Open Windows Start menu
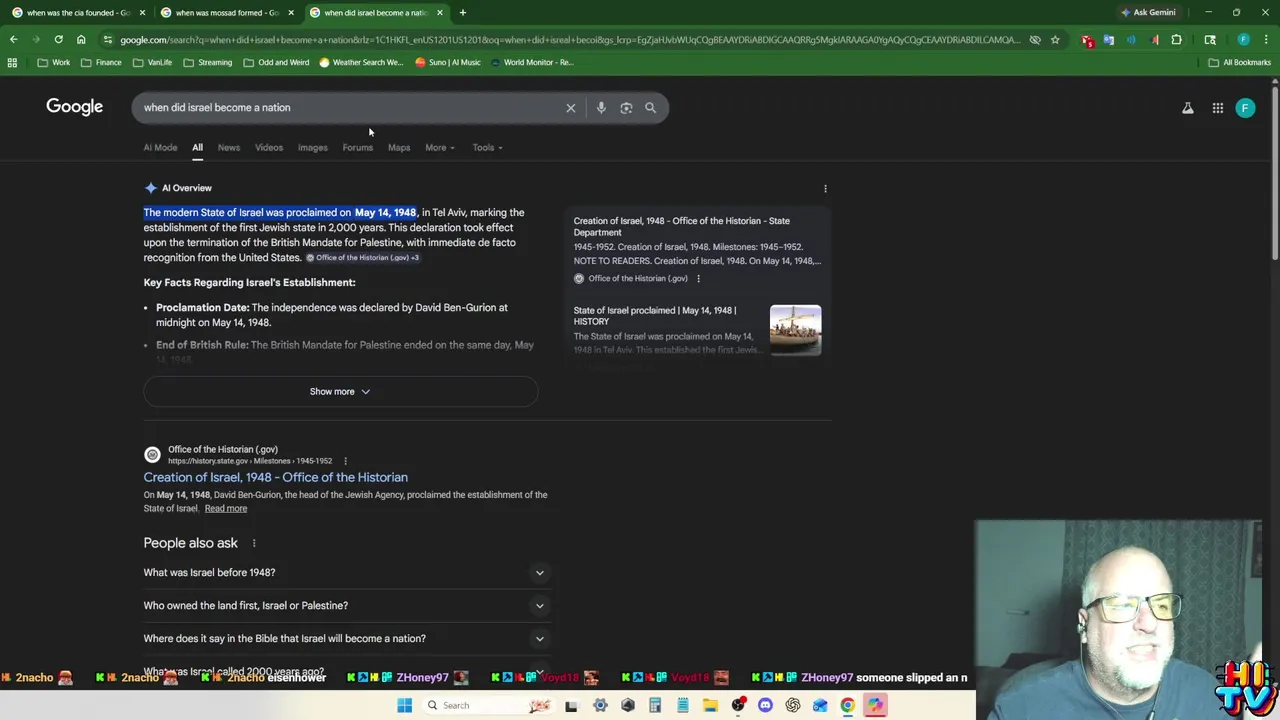This screenshot has width=1280, height=720. 404,705
